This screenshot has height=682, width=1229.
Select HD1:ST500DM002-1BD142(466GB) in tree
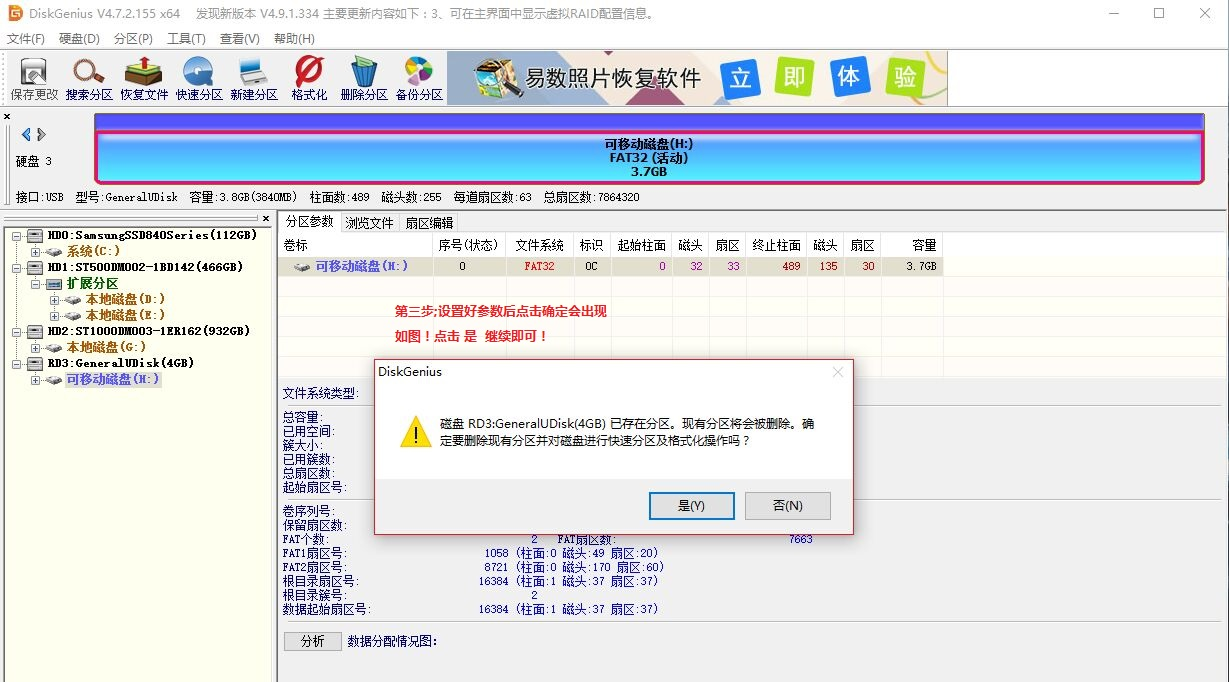145,268
